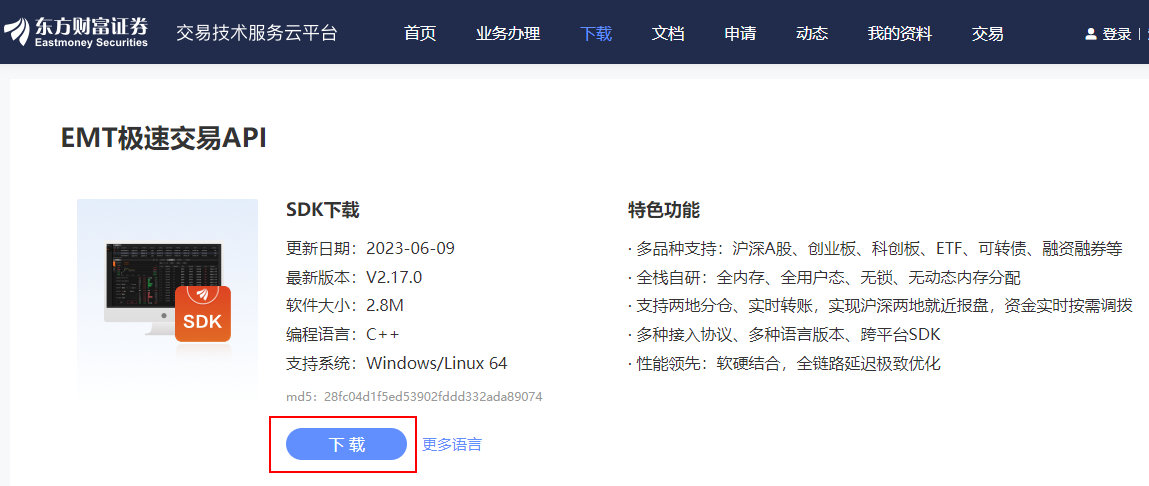The width and height of the screenshot is (1149, 486).
Task: Open the 交易 menu item
Action: (x=988, y=33)
